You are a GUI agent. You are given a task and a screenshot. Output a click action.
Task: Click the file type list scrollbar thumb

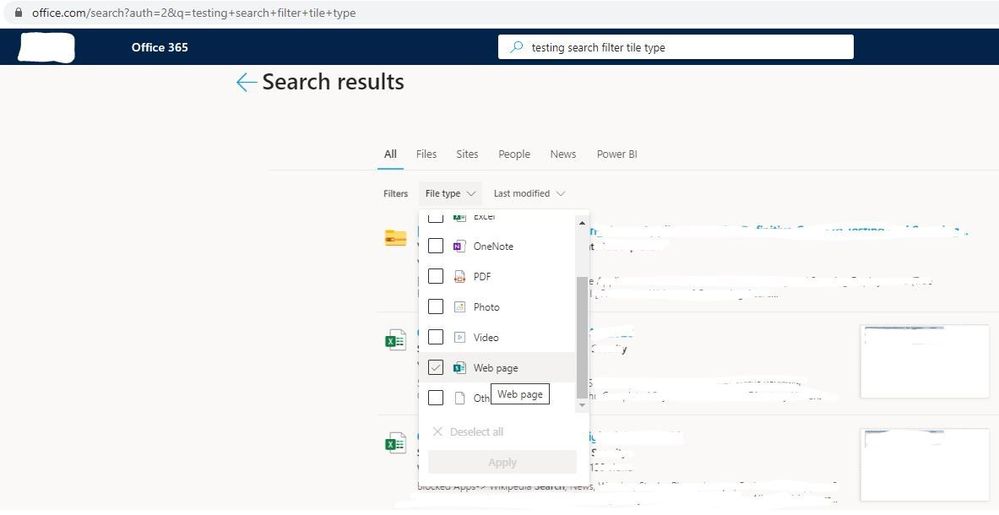click(x=582, y=338)
